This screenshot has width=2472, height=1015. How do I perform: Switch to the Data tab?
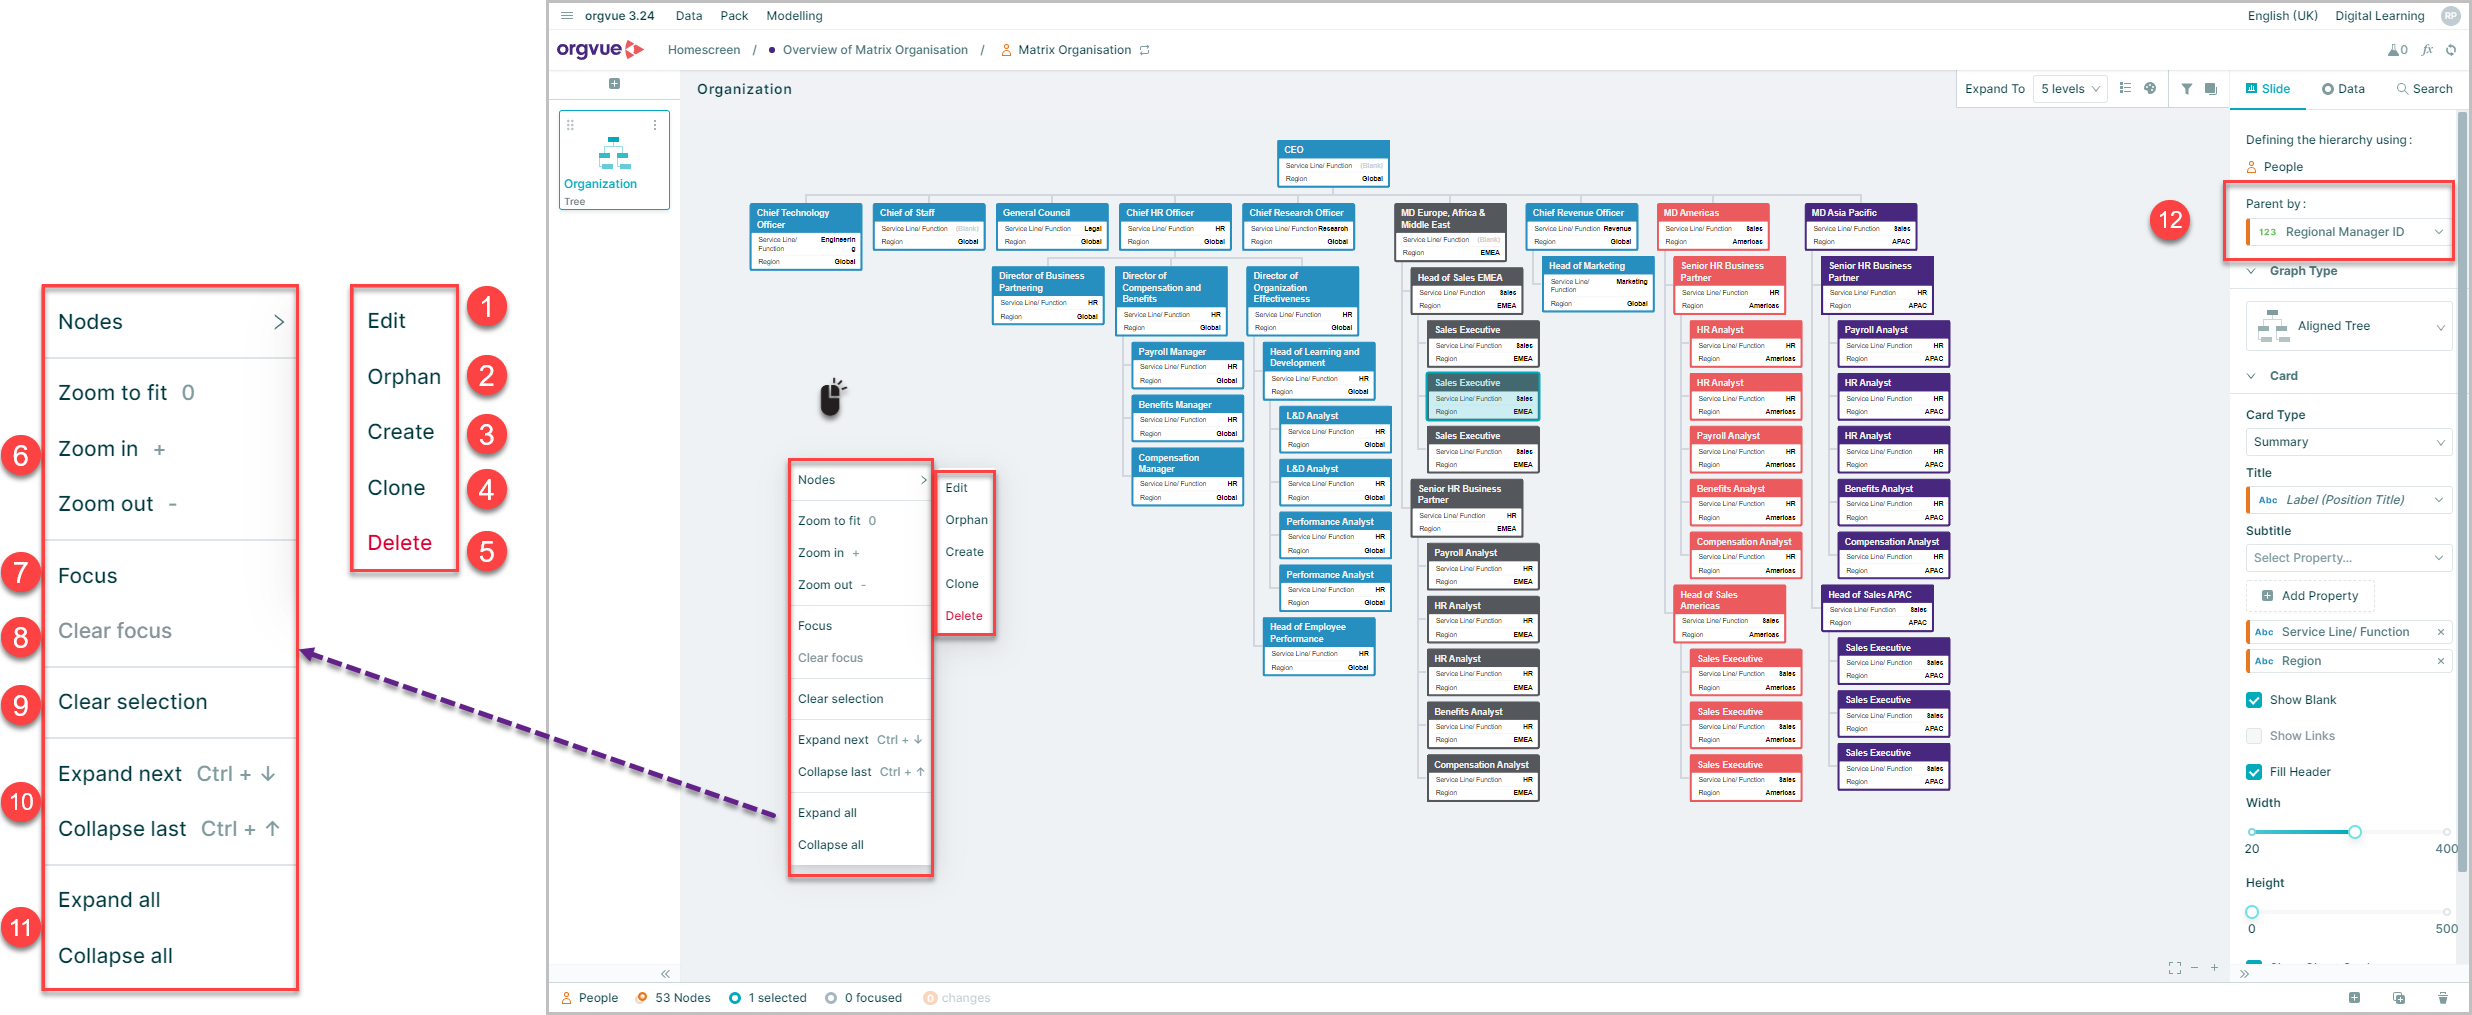pyautogui.click(x=2343, y=89)
